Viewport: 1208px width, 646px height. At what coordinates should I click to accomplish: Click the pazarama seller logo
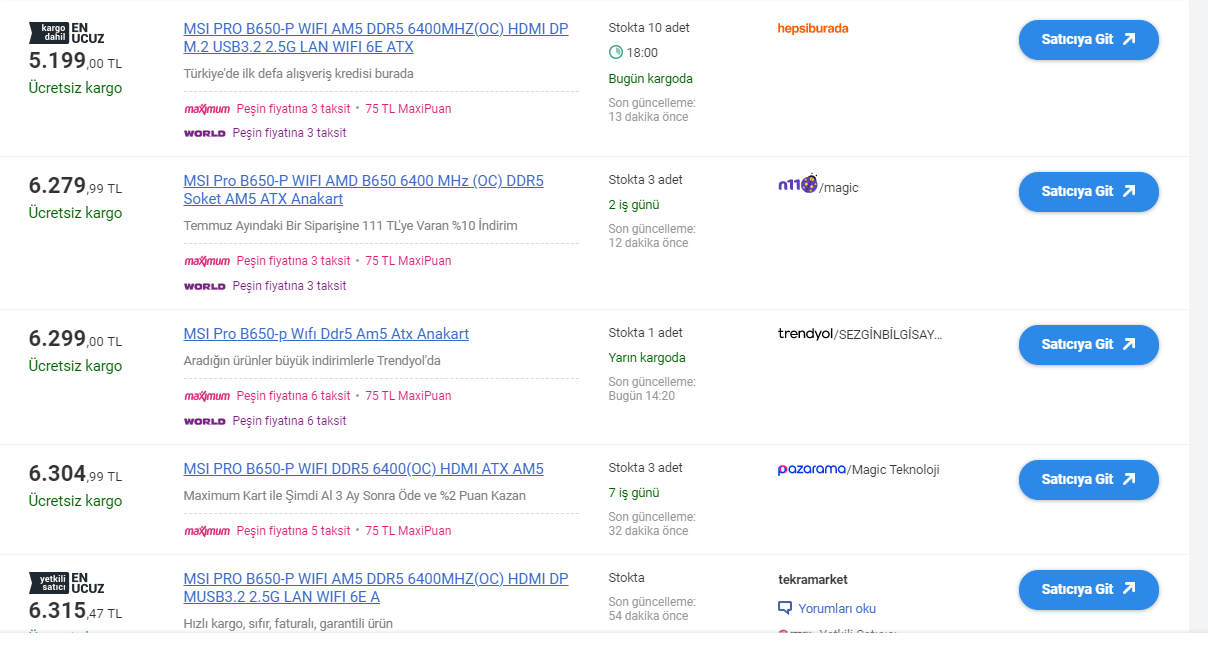click(811, 469)
